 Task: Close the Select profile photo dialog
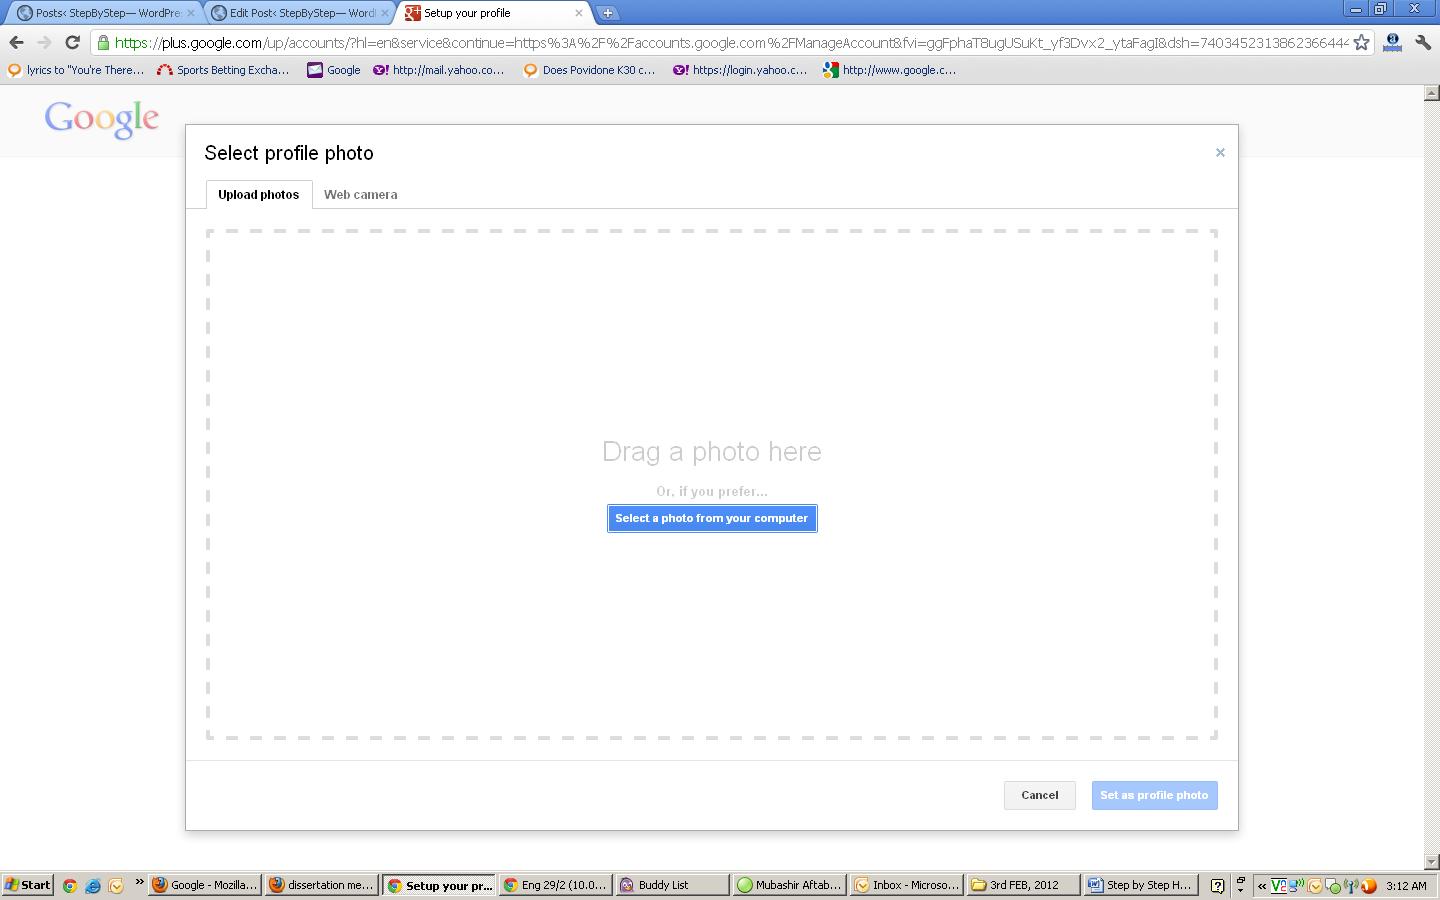(x=1220, y=153)
